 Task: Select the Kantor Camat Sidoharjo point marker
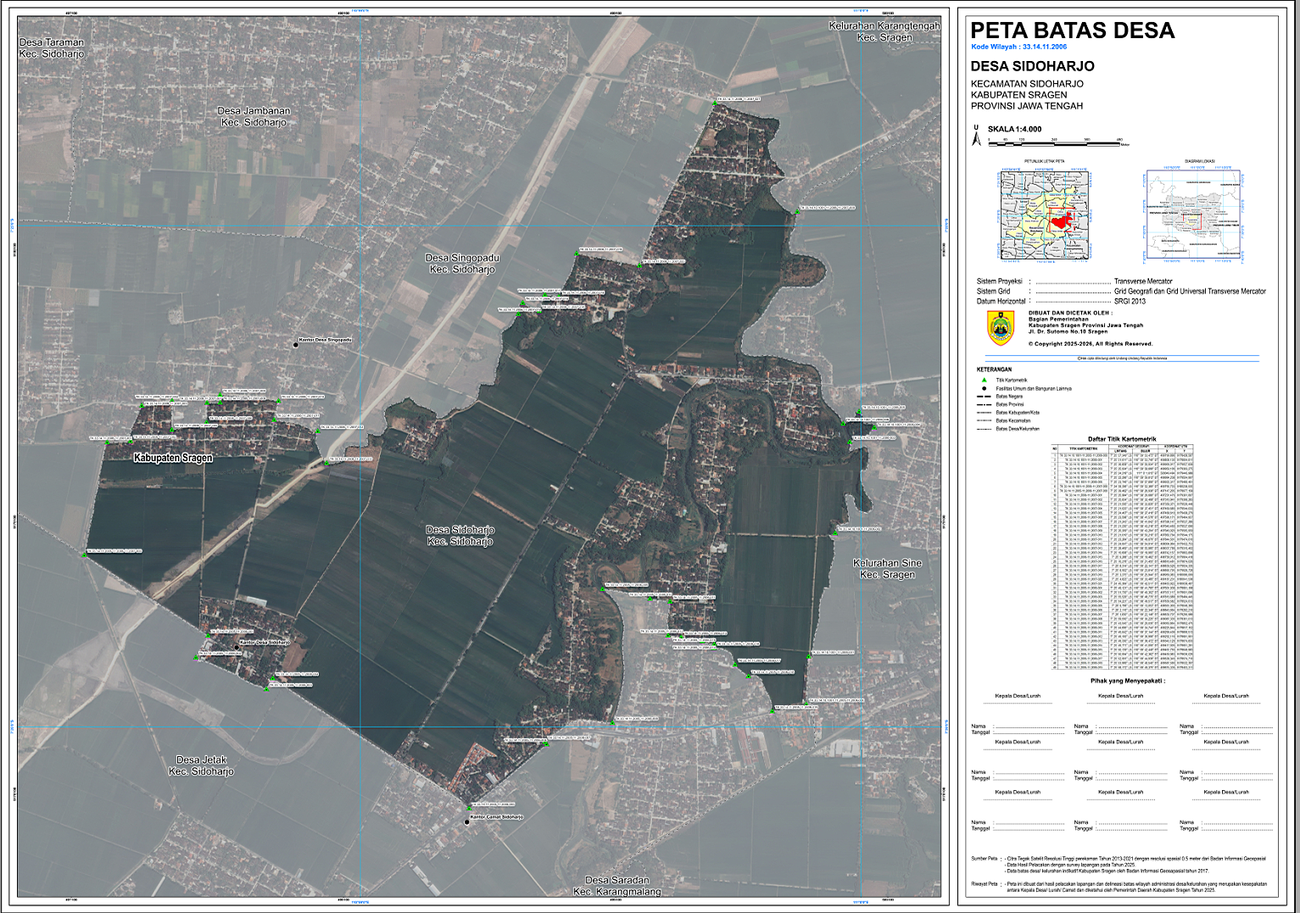(x=467, y=823)
